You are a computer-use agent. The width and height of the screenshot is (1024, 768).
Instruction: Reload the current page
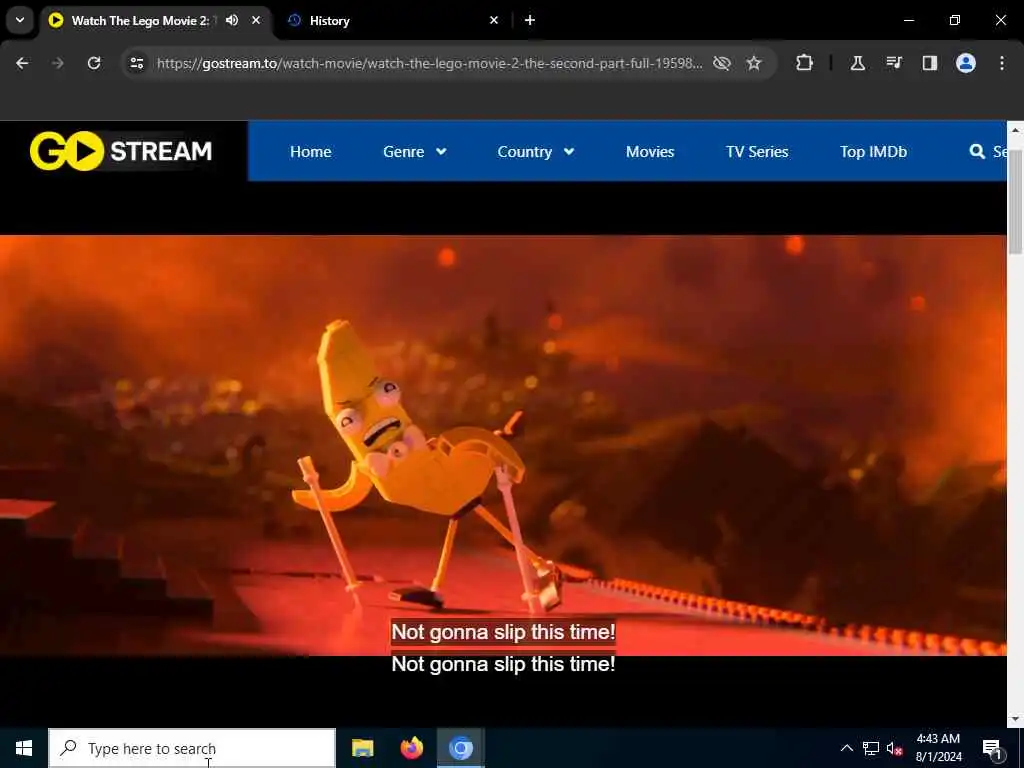click(94, 63)
